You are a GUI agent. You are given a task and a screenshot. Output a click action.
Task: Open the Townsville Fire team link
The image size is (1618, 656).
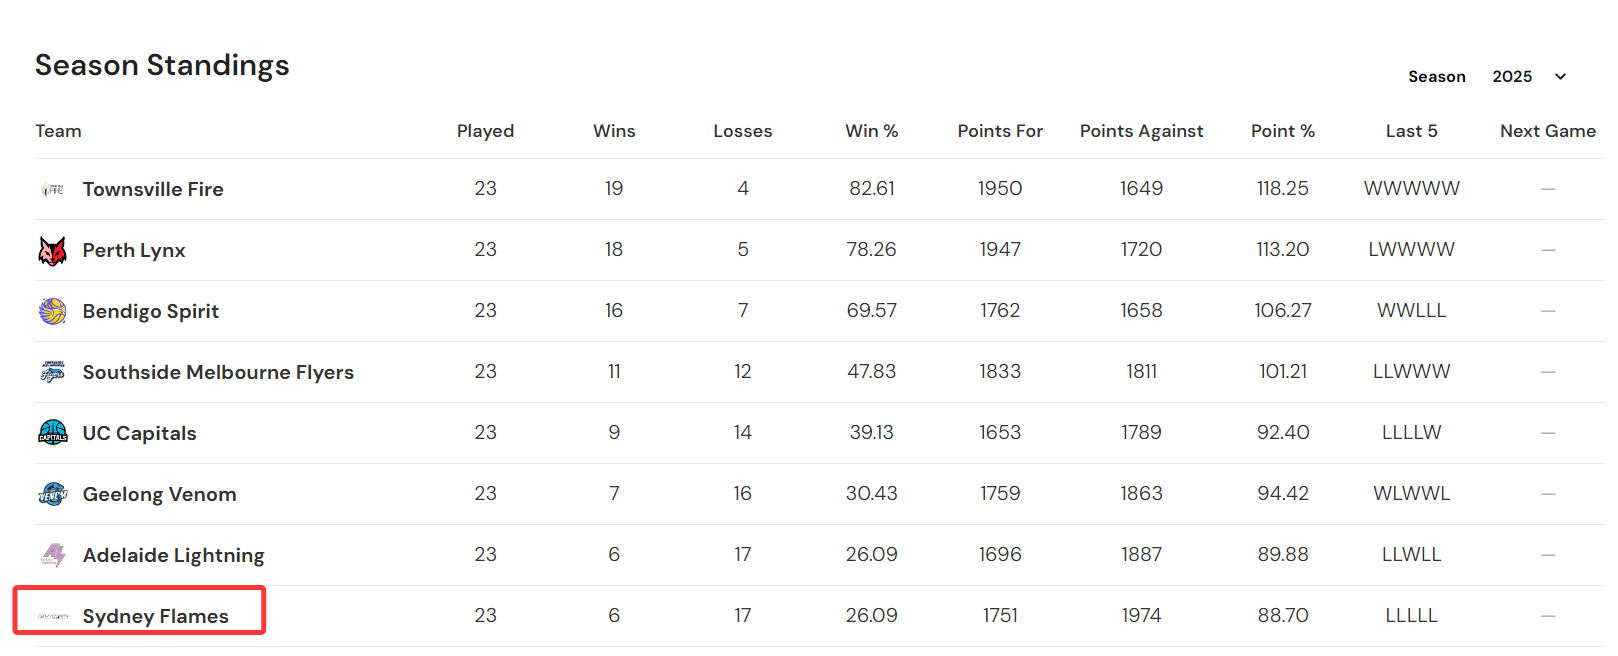(153, 189)
